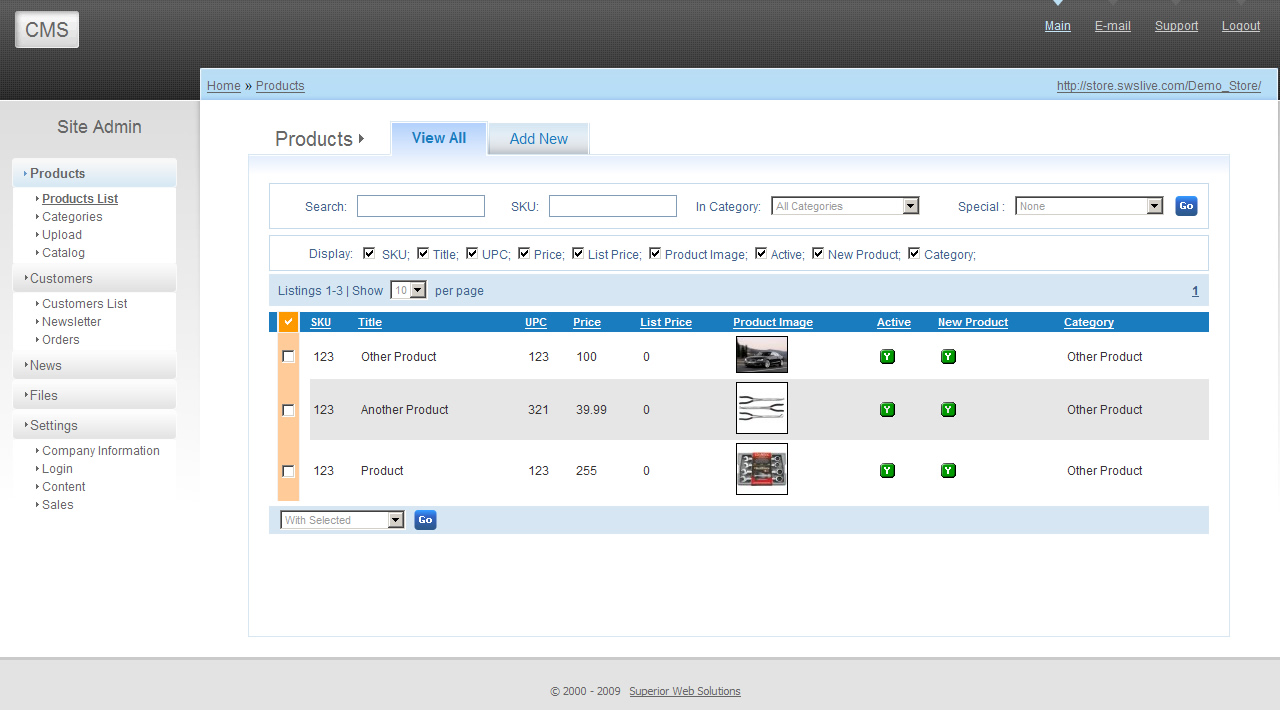Click the Products breadcrumb link
This screenshot has width=1280, height=710.
pos(280,86)
